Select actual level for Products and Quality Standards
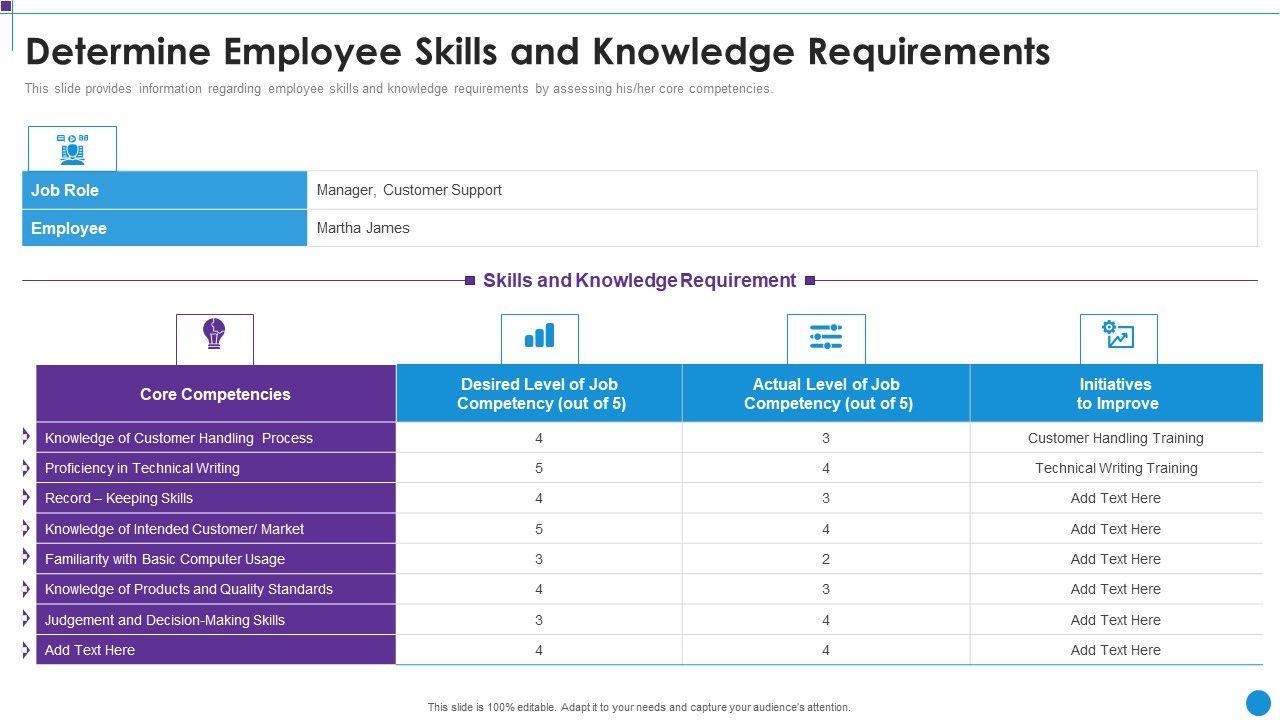The height and width of the screenshot is (720, 1280). click(826, 589)
